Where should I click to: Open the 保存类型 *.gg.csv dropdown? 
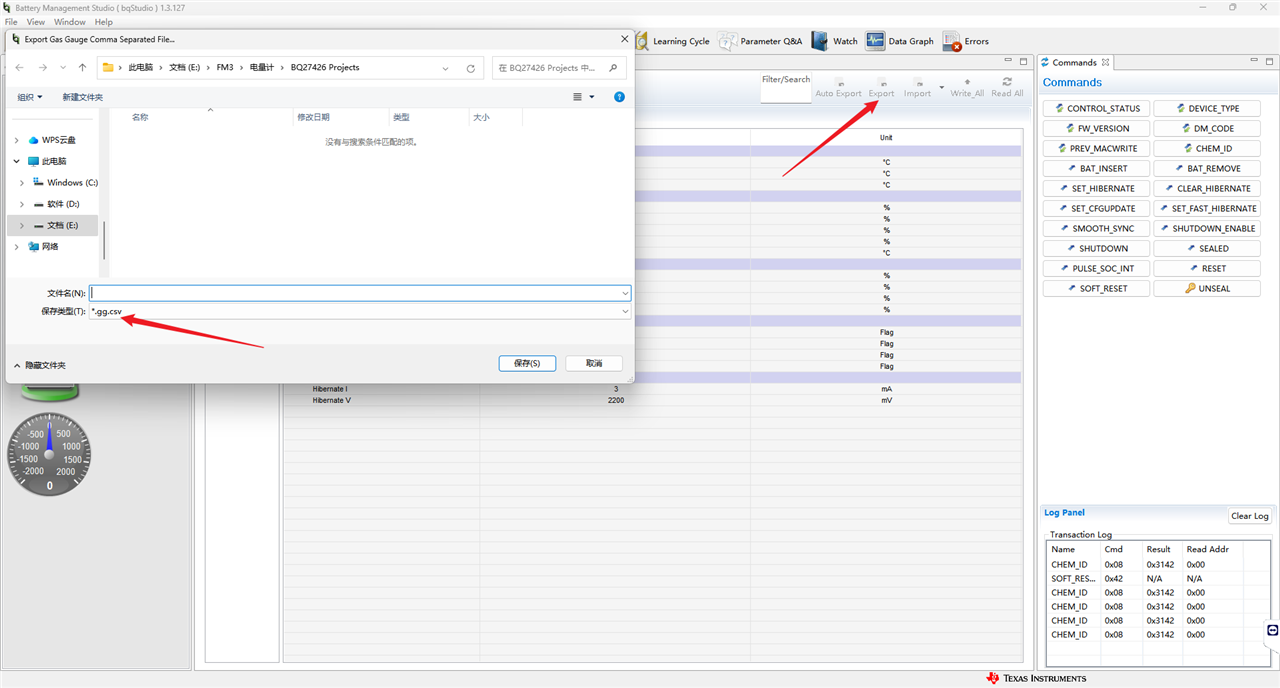(x=360, y=311)
